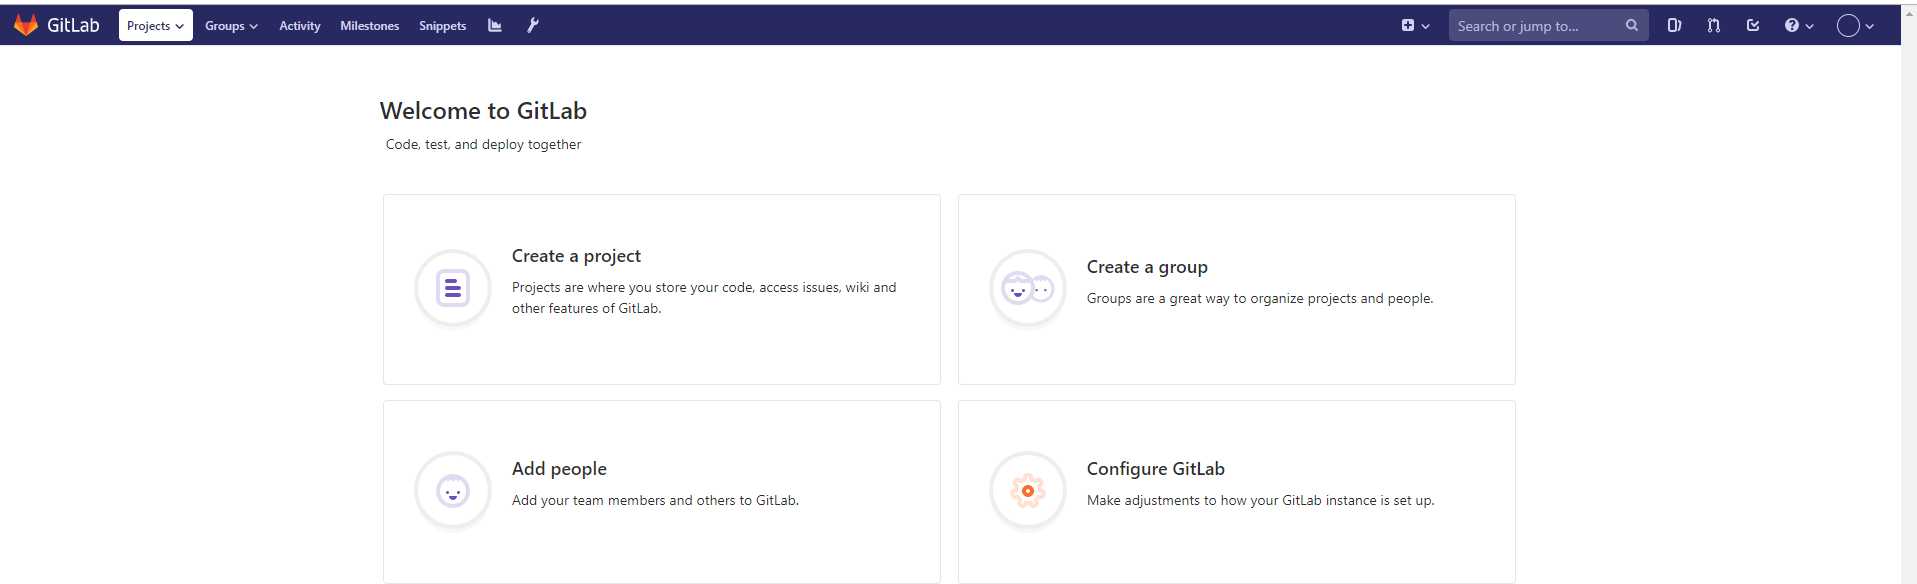Open the Projects dropdown menu

click(155, 26)
